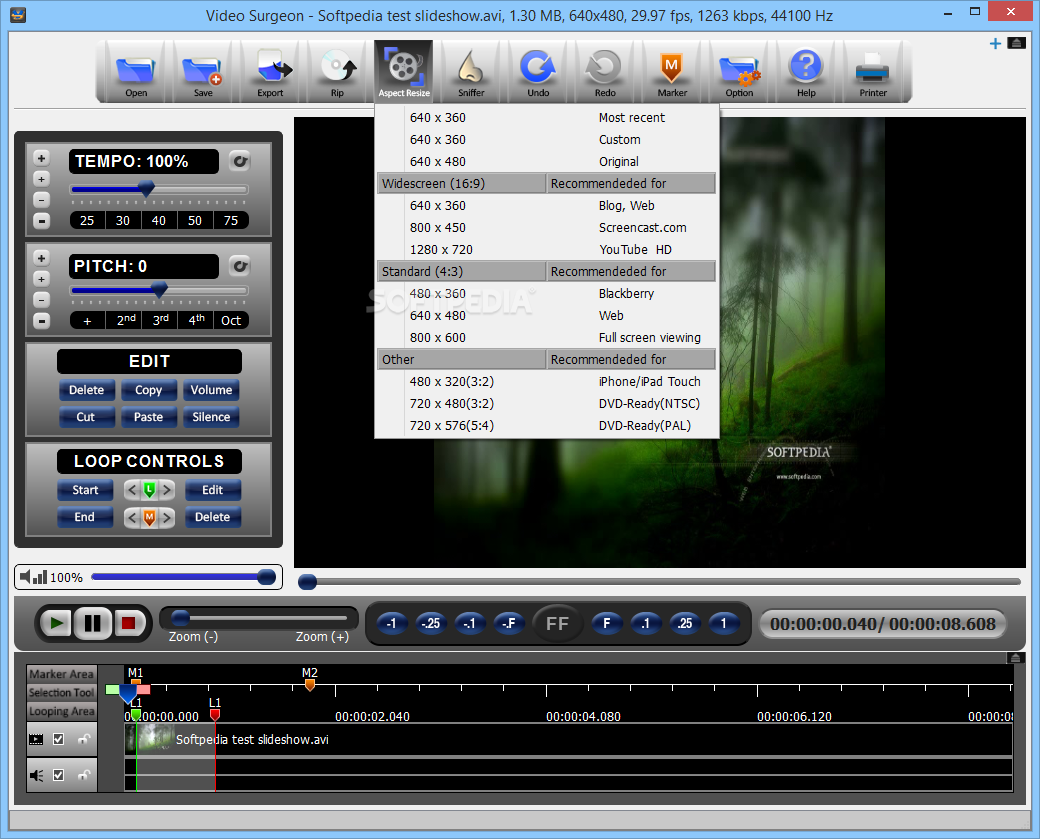Increase tempo with the large plus button
This screenshot has height=839, width=1040.
(x=41, y=158)
